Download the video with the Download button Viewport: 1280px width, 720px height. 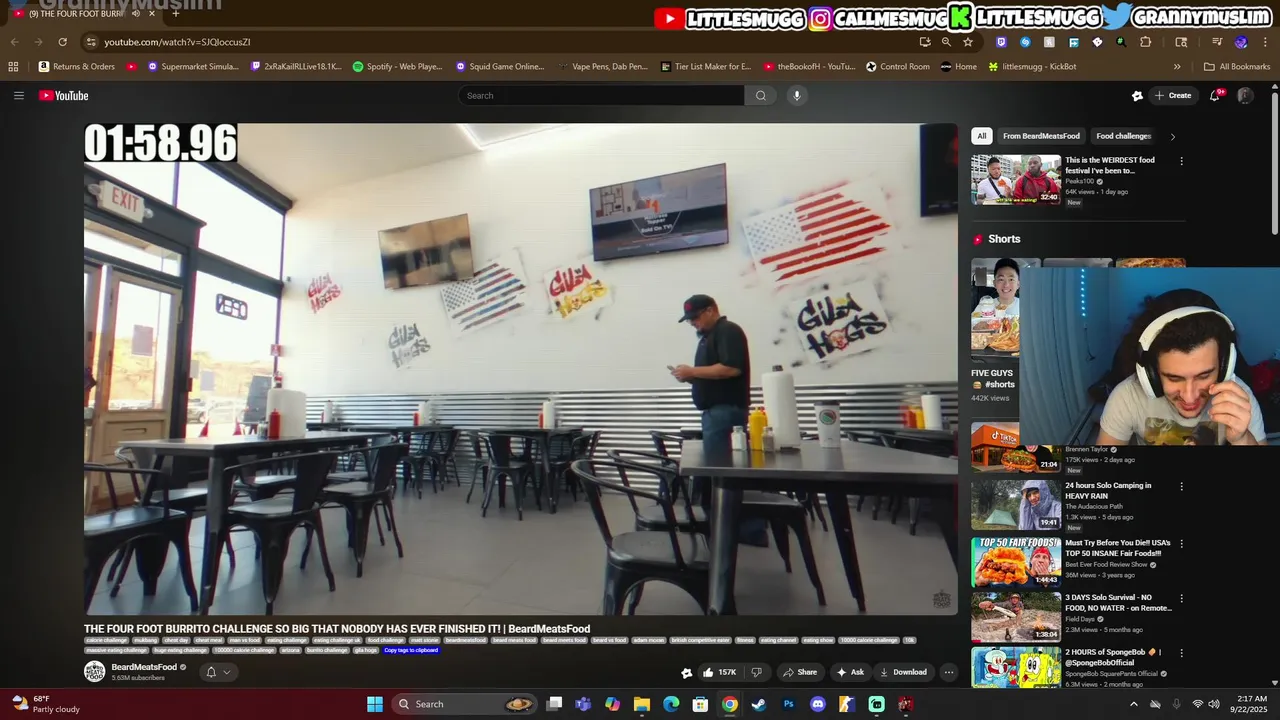902,672
